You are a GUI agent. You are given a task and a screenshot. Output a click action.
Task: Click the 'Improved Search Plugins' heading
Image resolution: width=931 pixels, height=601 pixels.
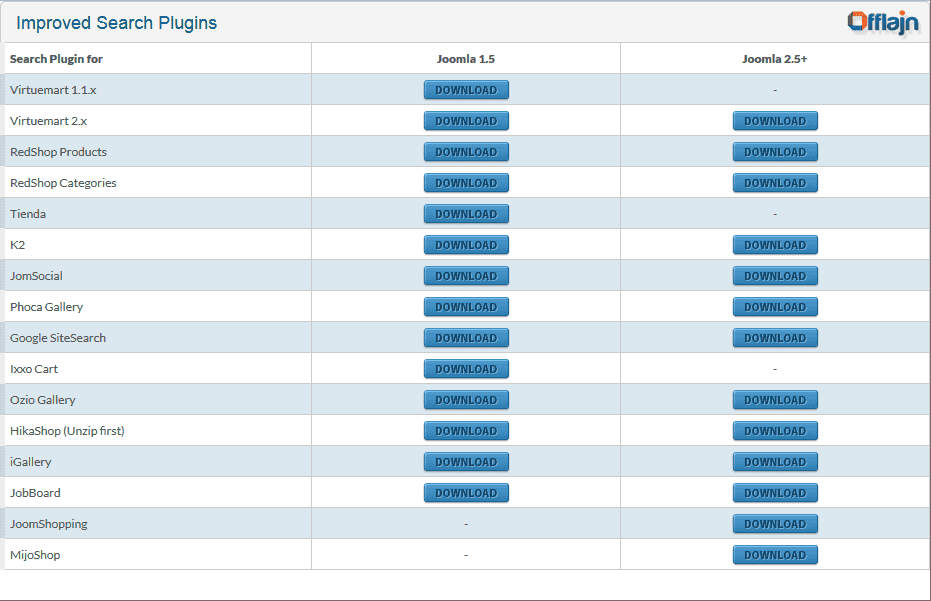tap(116, 23)
